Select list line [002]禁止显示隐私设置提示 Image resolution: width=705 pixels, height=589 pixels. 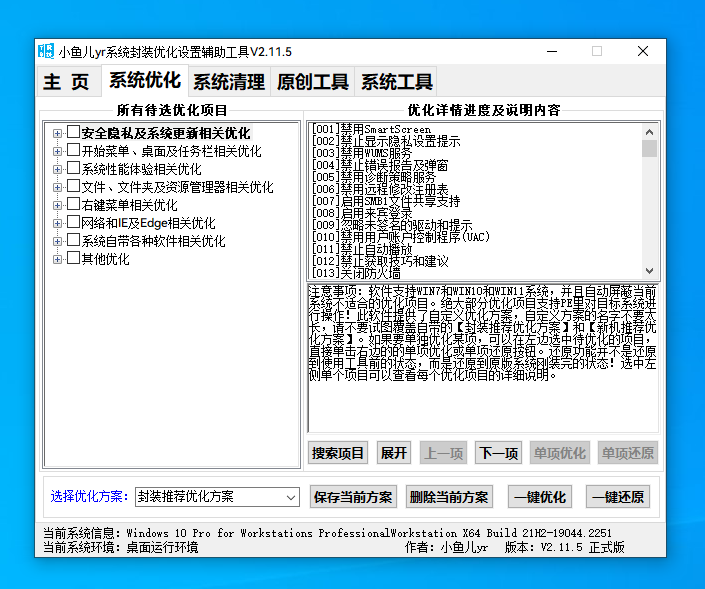point(386,141)
